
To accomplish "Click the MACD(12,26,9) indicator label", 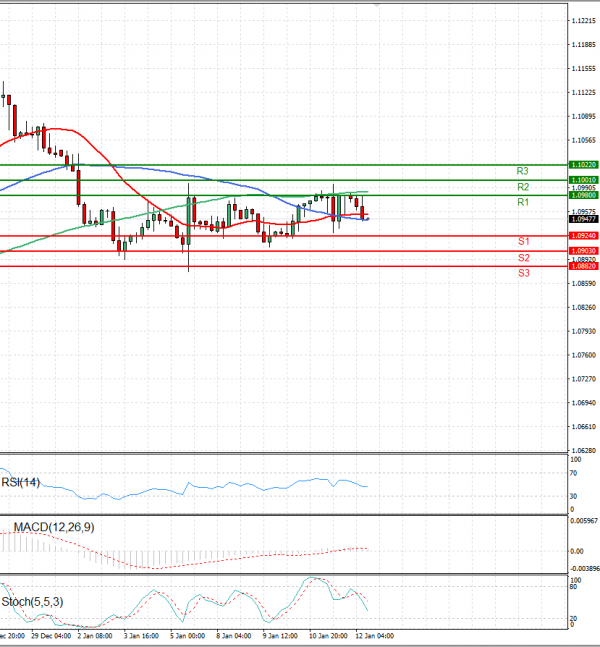I will coord(54,527).
